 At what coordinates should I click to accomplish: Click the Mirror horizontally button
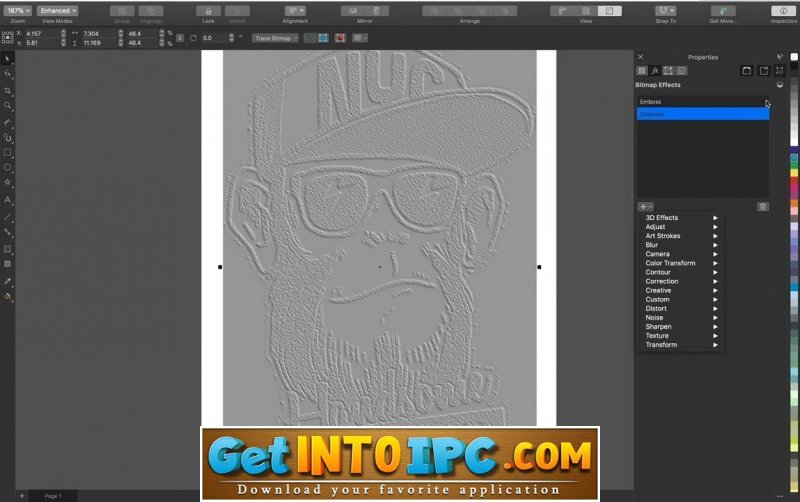click(x=353, y=11)
